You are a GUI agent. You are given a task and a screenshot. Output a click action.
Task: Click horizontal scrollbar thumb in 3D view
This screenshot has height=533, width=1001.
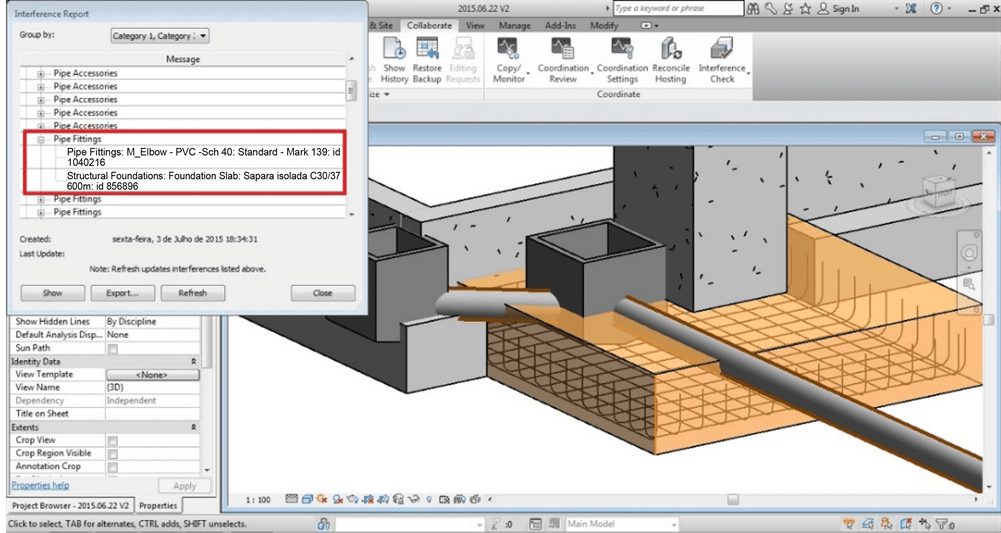(x=733, y=499)
